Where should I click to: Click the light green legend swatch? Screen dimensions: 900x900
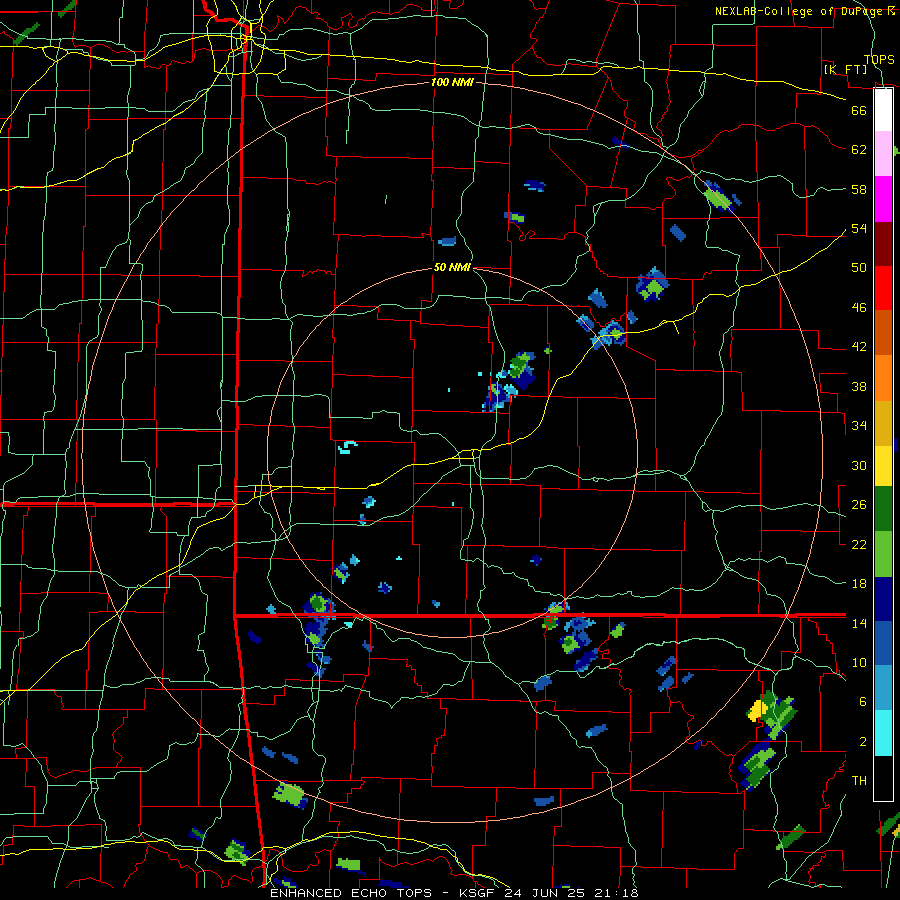(x=883, y=554)
